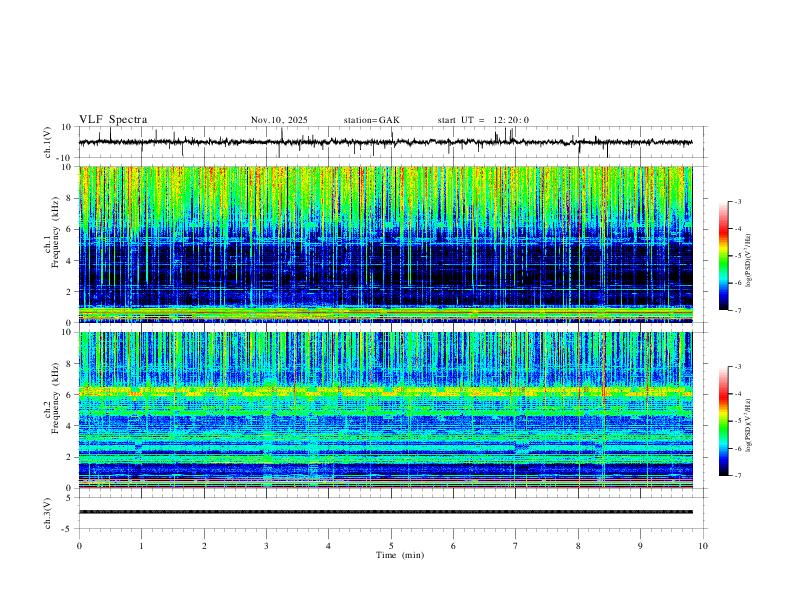Screen dimensions: 792x612
Task: Click the "-7" tick on ch.1 color bar
Action: click(737, 310)
